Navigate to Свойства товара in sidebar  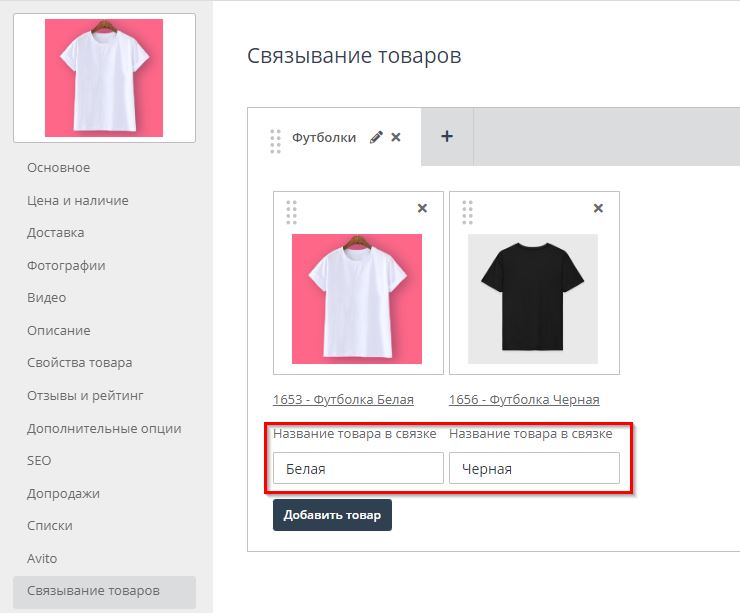click(x=80, y=363)
